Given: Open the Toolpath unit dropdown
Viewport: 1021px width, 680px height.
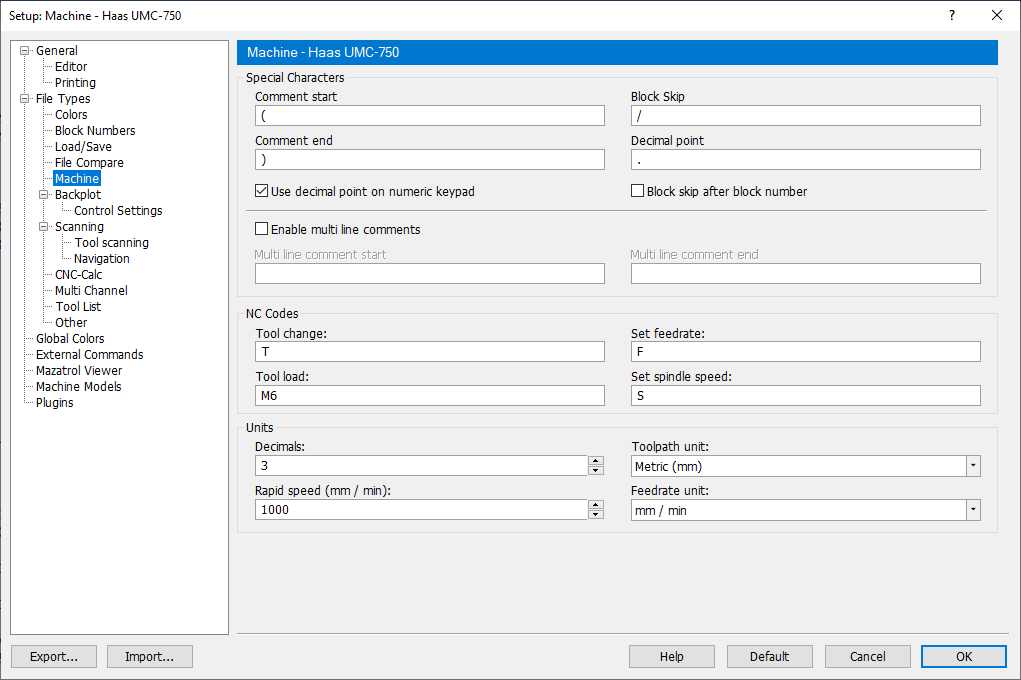Looking at the screenshot, I should tap(972, 466).
